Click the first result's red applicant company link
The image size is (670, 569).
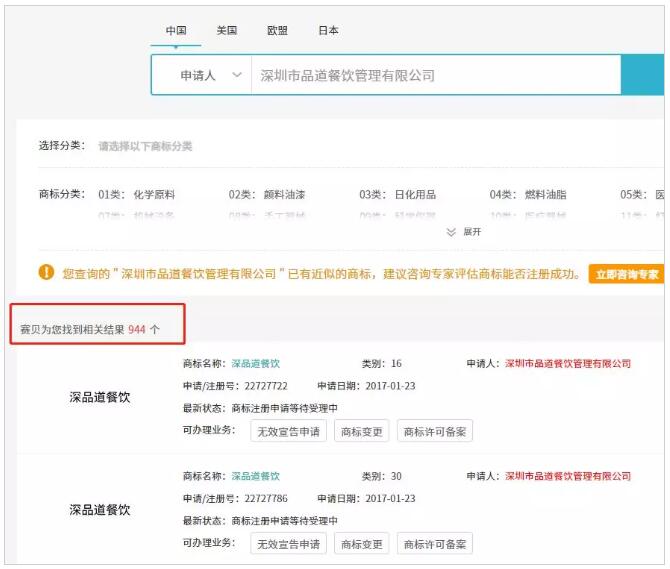tap(568, 364)
